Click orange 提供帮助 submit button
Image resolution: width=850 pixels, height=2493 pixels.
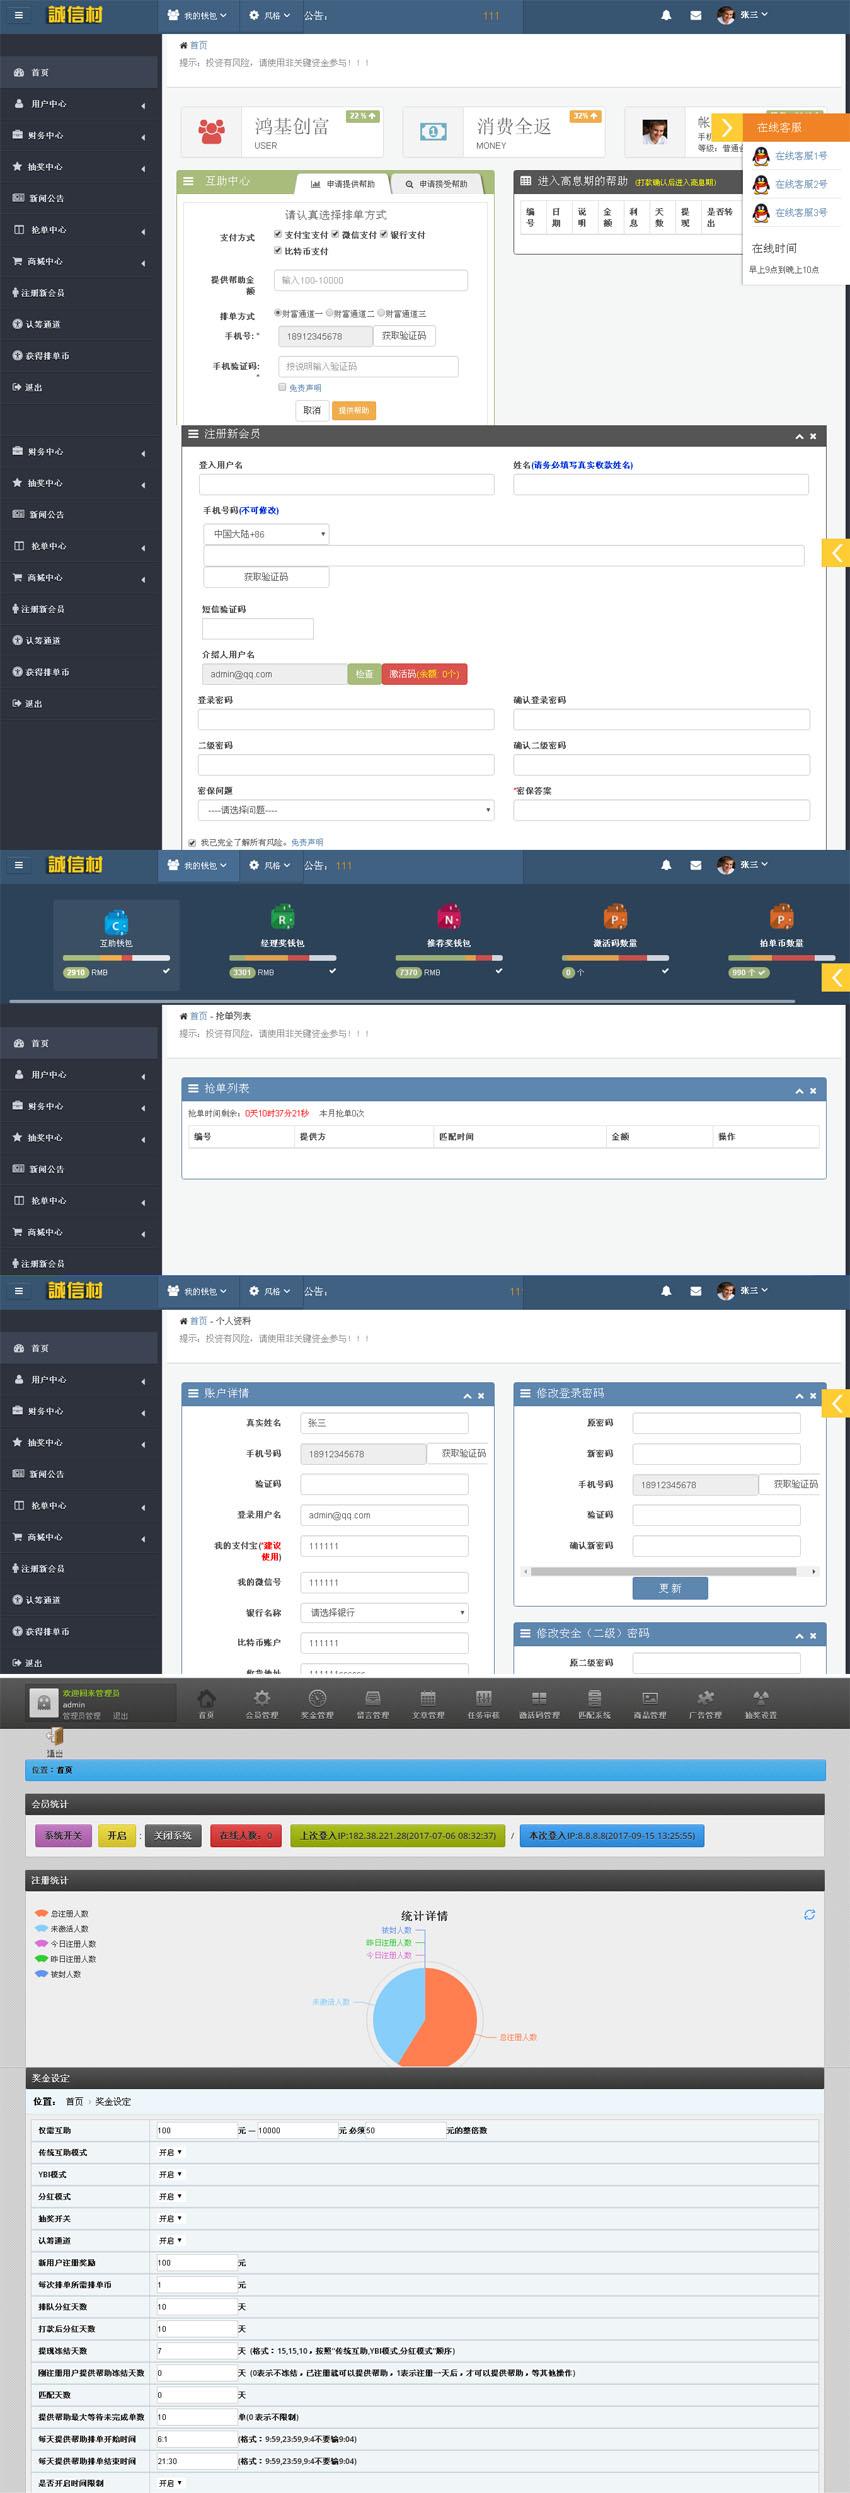click(x=353, y=410)
